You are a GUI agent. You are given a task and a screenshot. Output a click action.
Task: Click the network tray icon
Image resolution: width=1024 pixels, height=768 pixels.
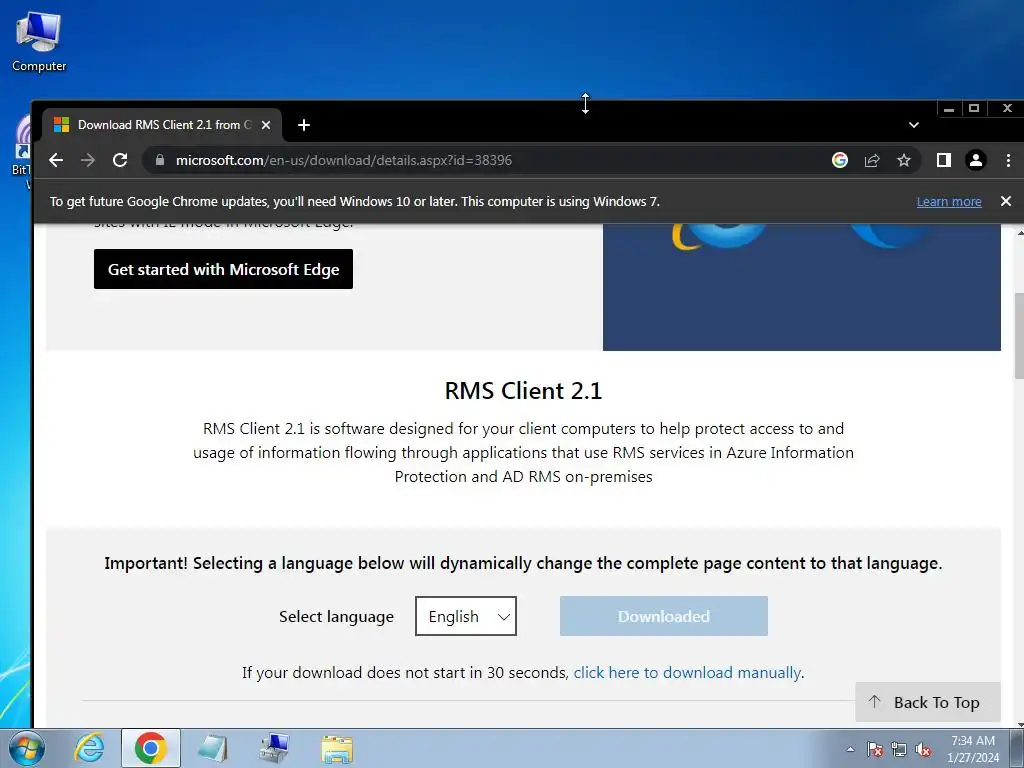click(899, 749)
